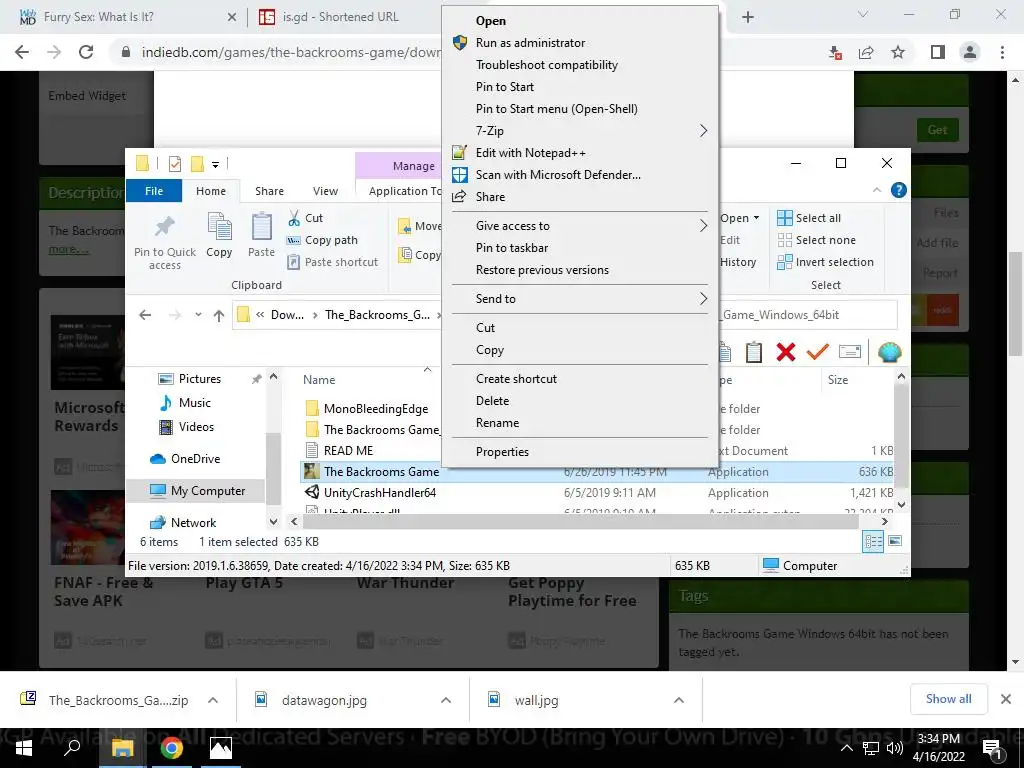Click red X delete toolbar icon
1024x768 pixels.
pyautogui.click(x=786, y=352)
